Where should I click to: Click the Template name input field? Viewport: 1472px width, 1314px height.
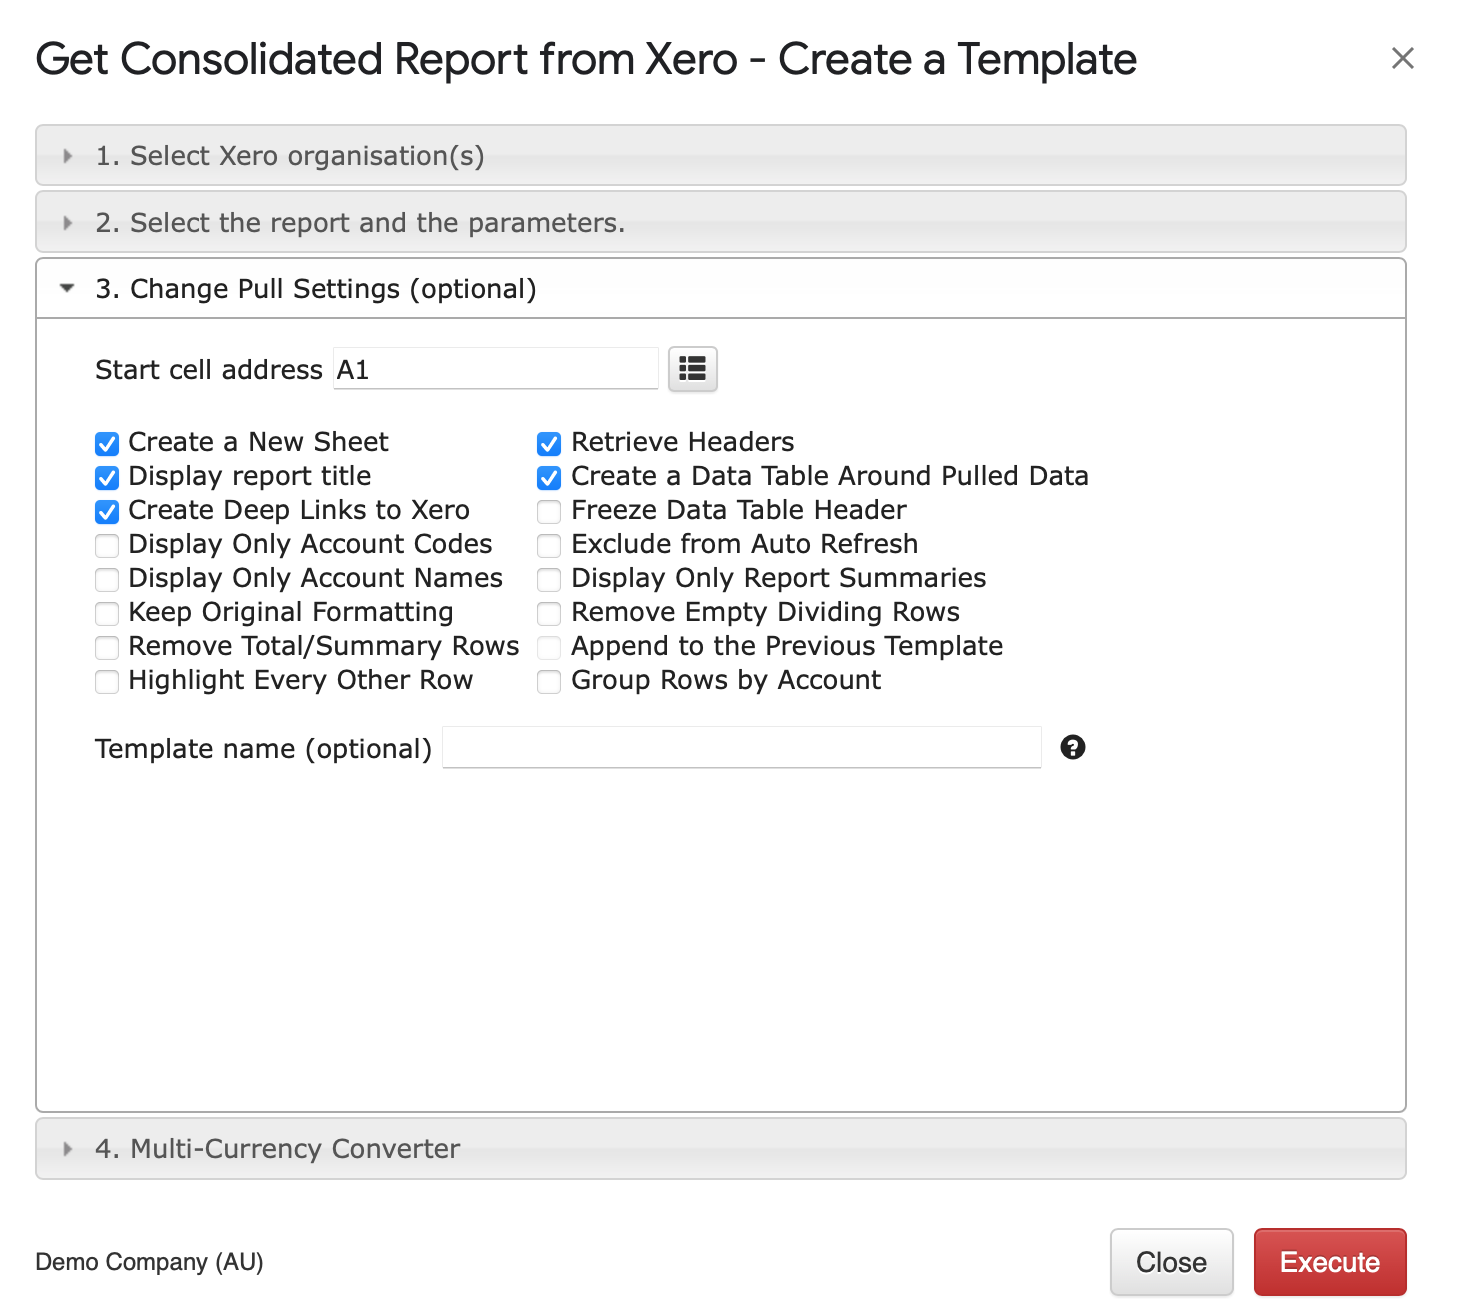click(741, 747)
